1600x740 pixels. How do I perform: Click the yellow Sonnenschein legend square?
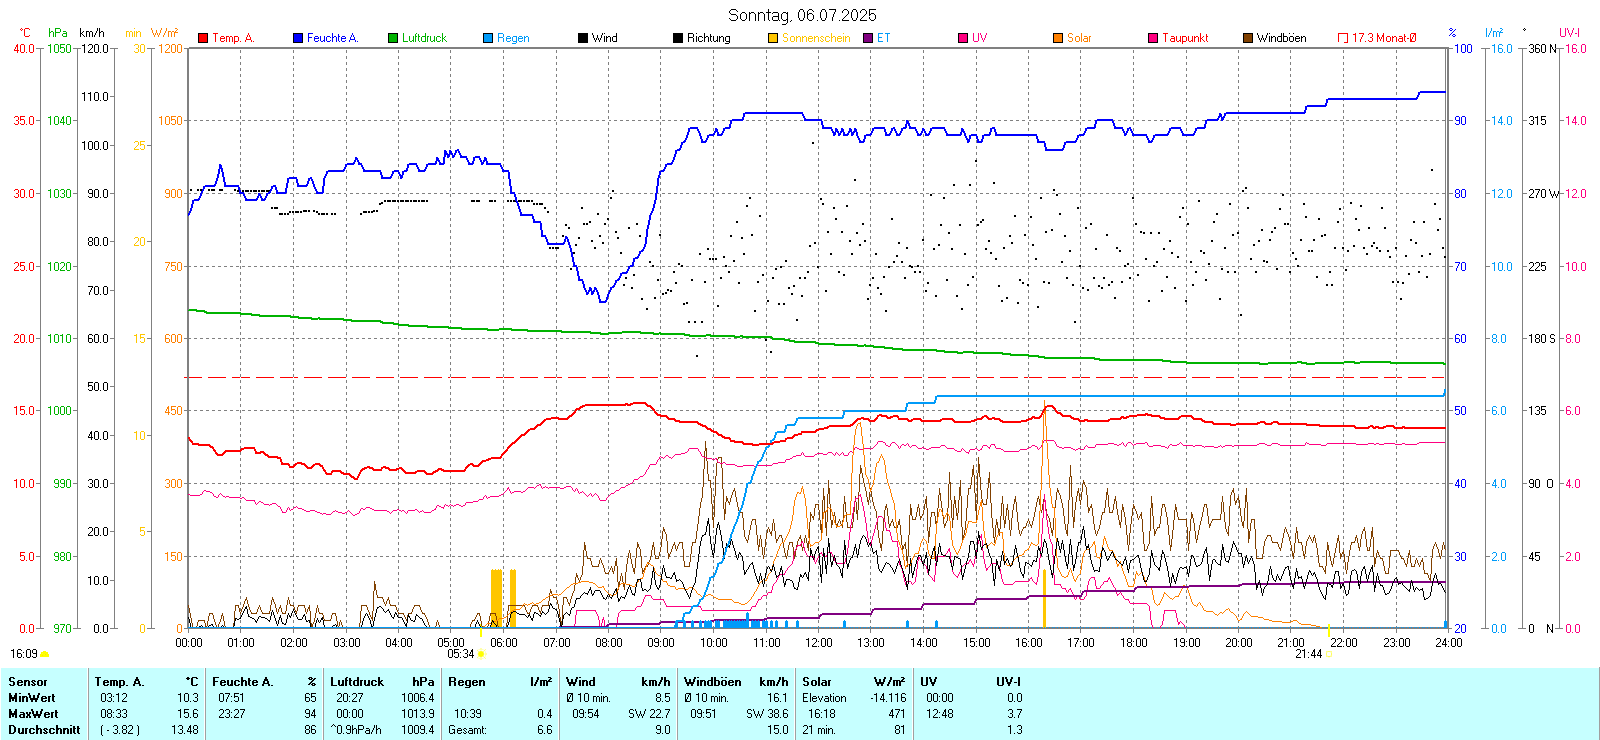pyautogui.click(x=773, y=38)
